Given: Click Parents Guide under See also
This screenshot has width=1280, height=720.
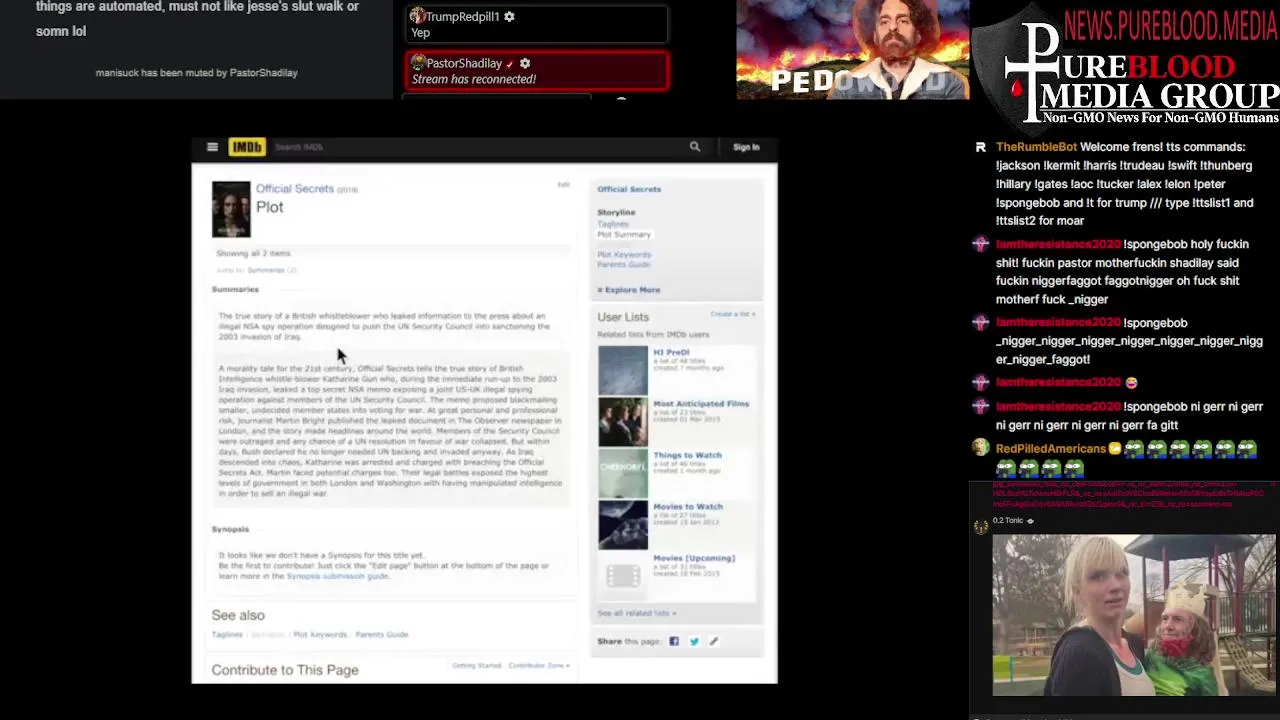Looking at the screenshot, I should (x=381, y=634).
